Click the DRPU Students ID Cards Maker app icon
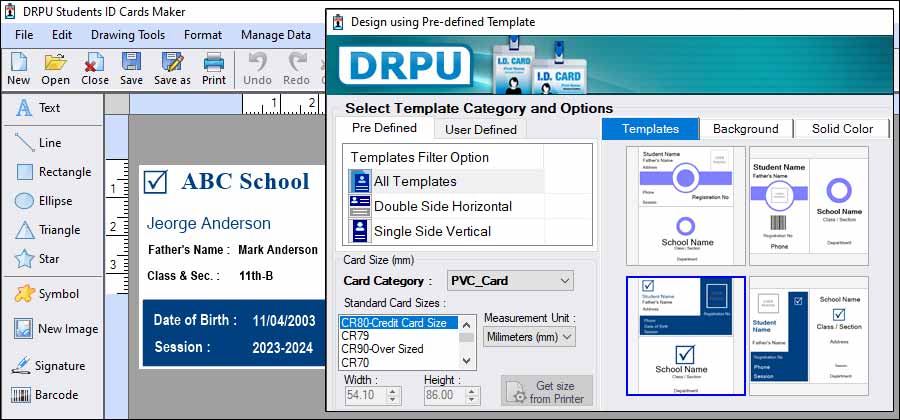The image size is (900, 420). pyautogui.click(x=10, y=11)
